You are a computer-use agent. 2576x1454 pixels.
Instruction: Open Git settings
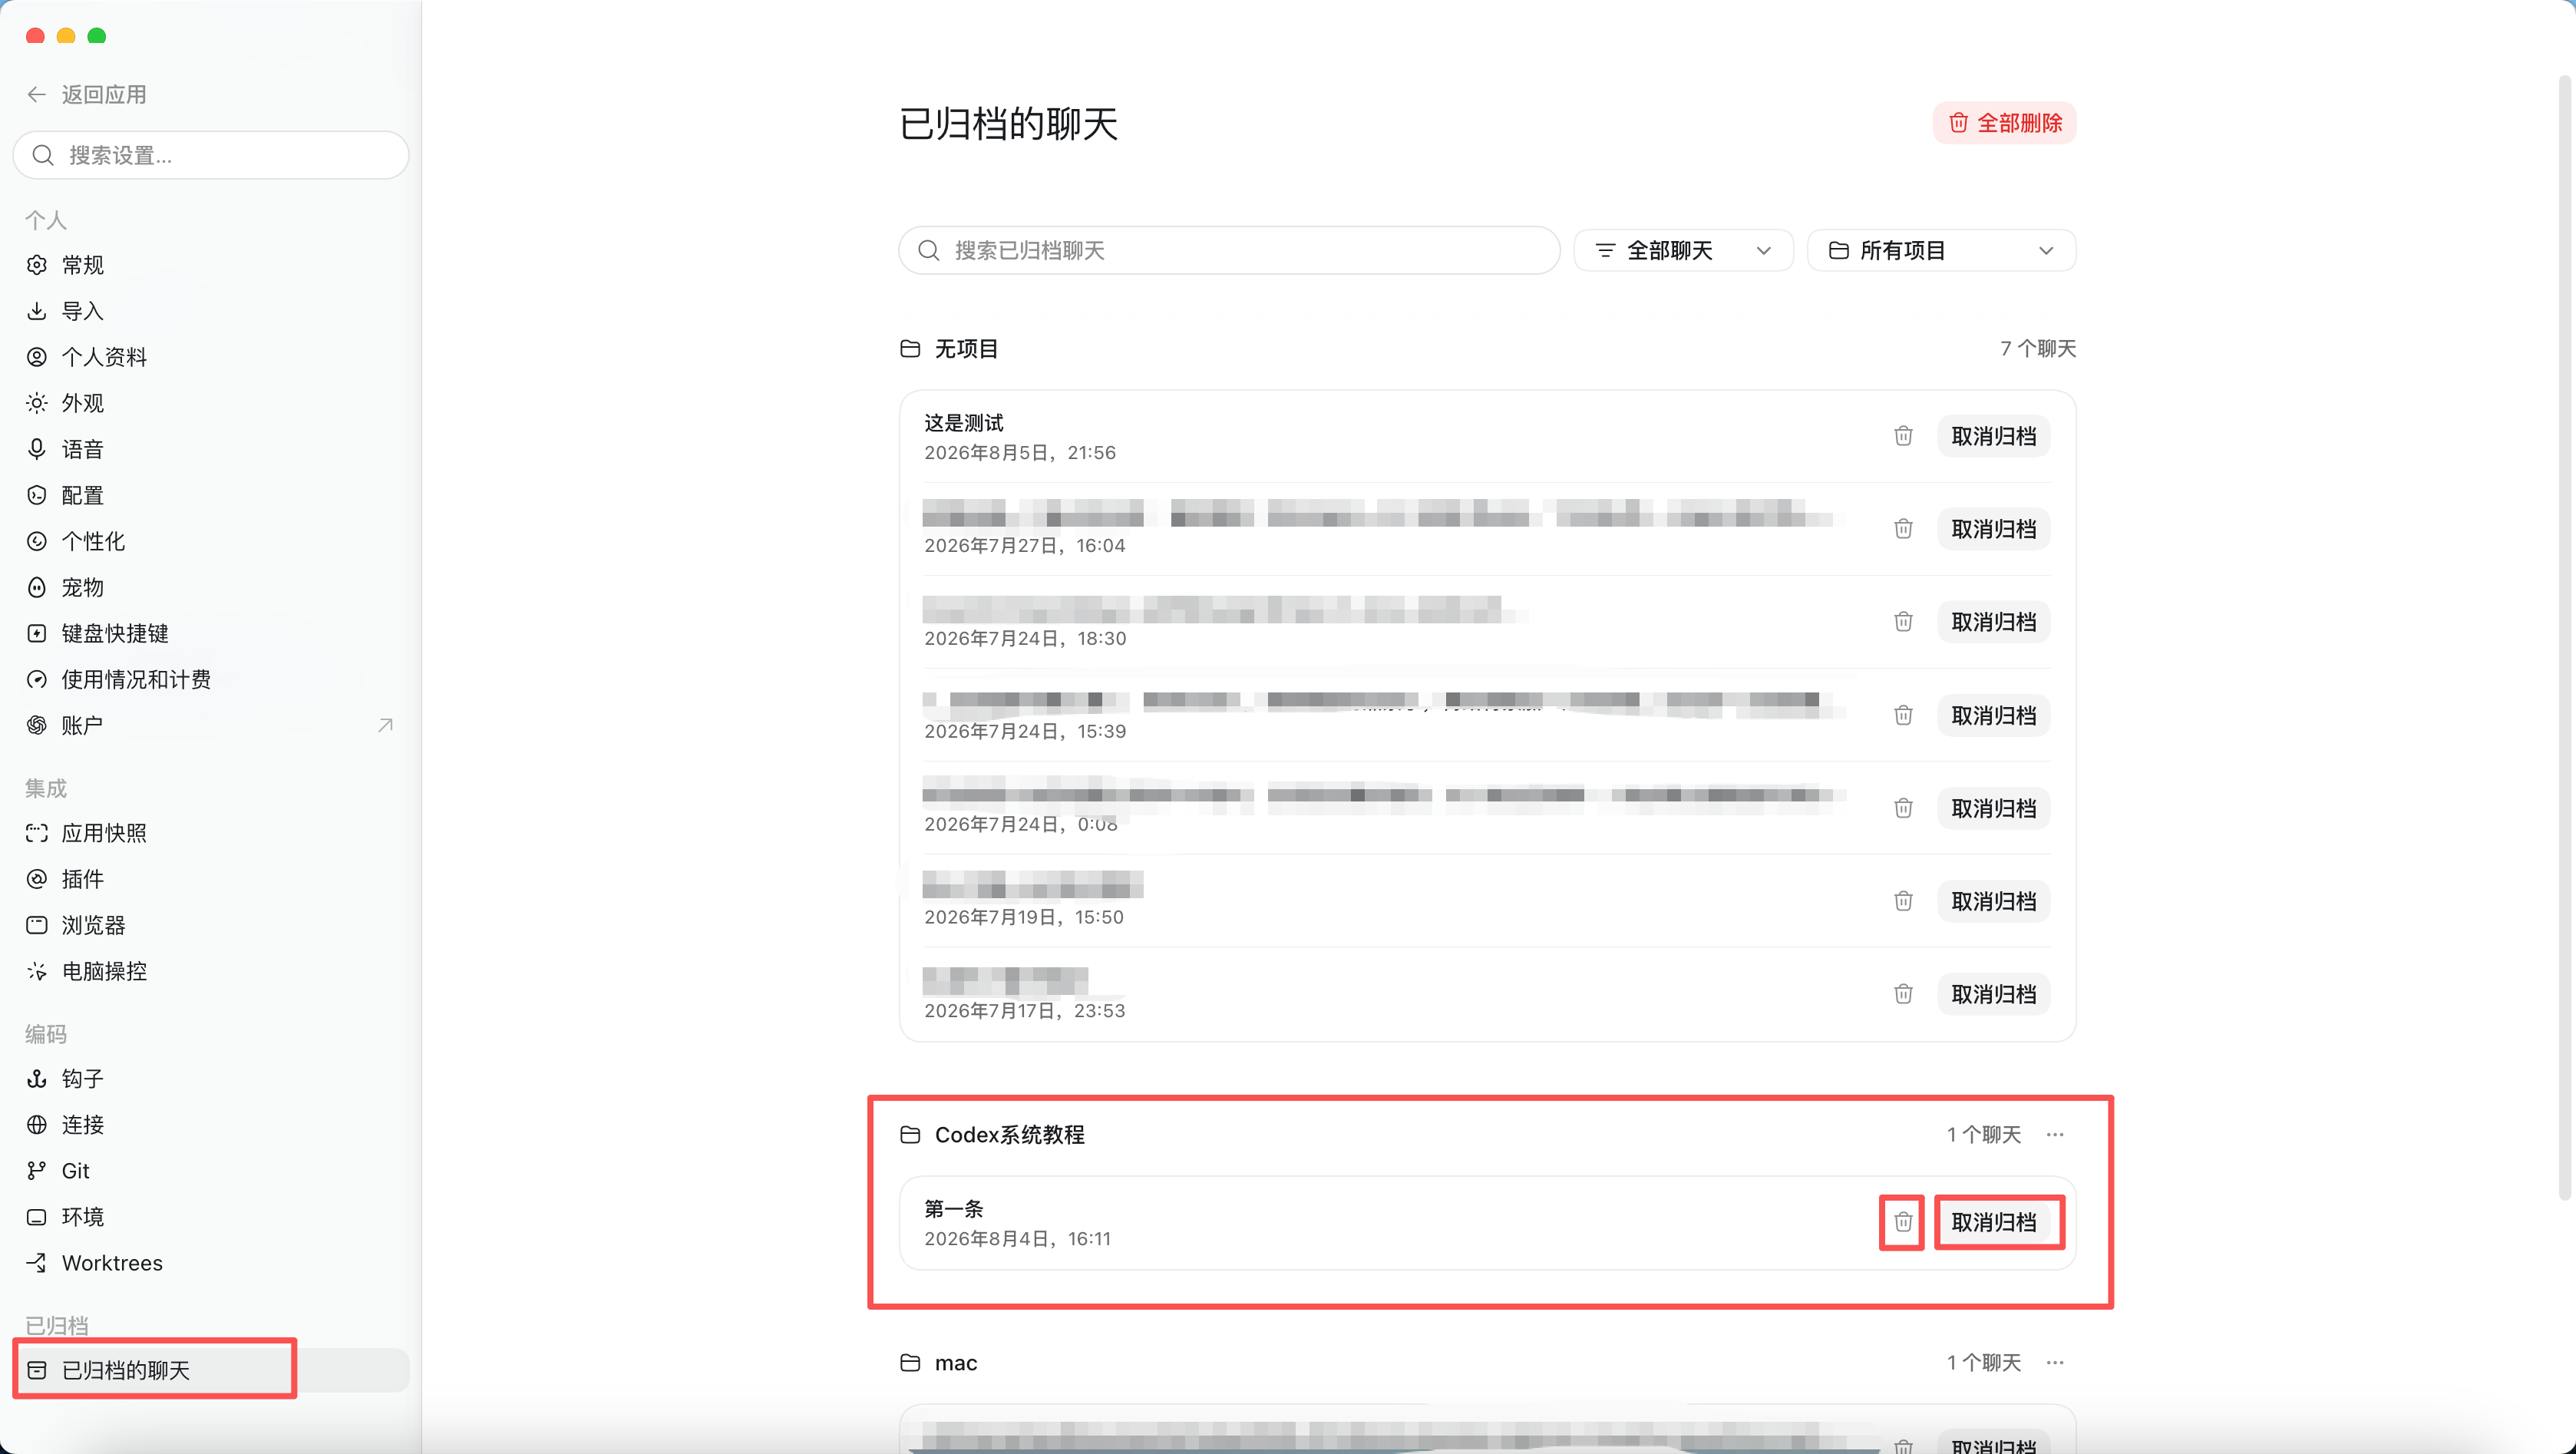[x=211, y=1171]
